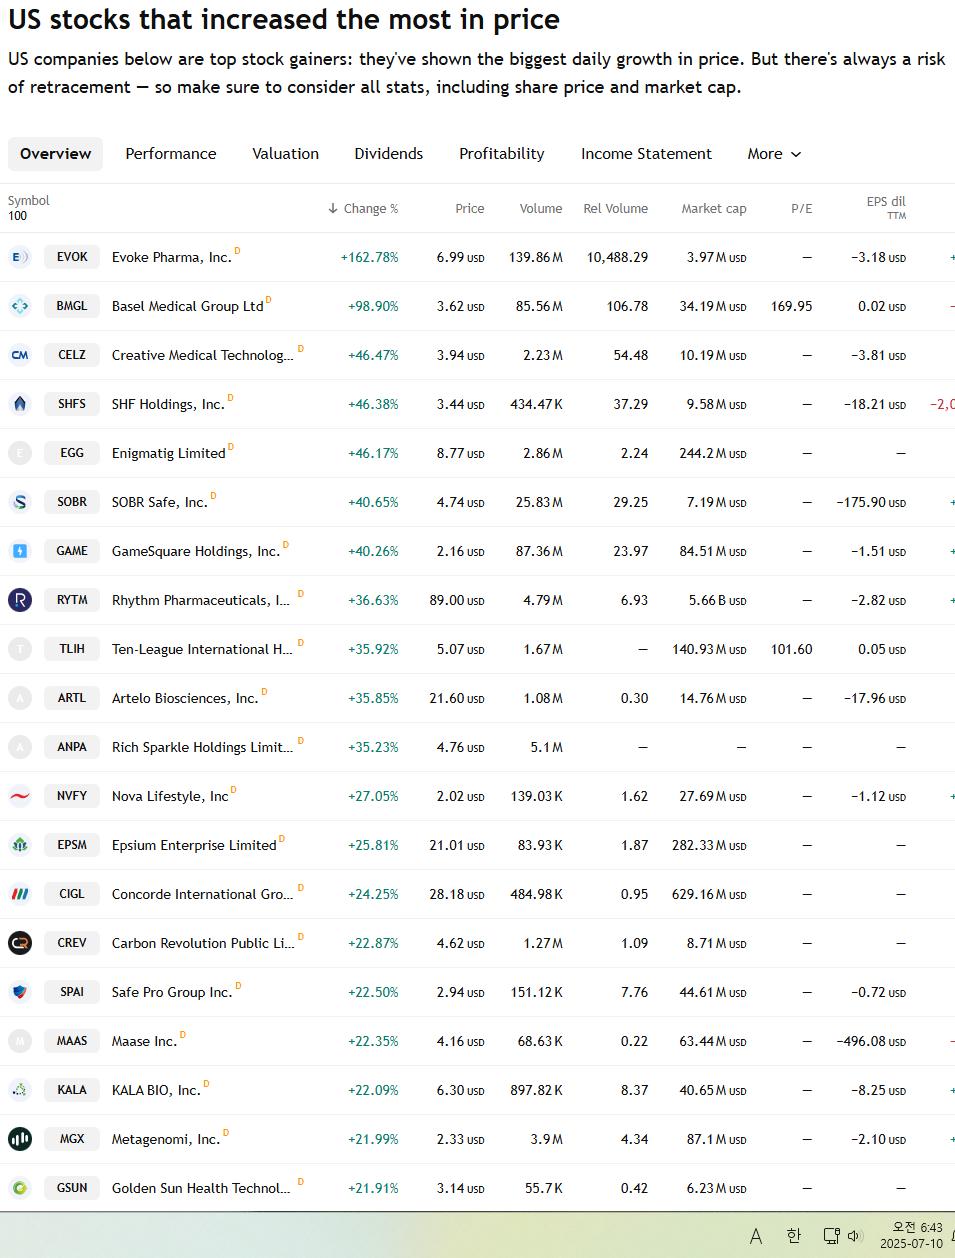Viewport: 955px width, 1258px height.
Task: Open the KALA ticker symbol link
Action: coord(72,1090)
